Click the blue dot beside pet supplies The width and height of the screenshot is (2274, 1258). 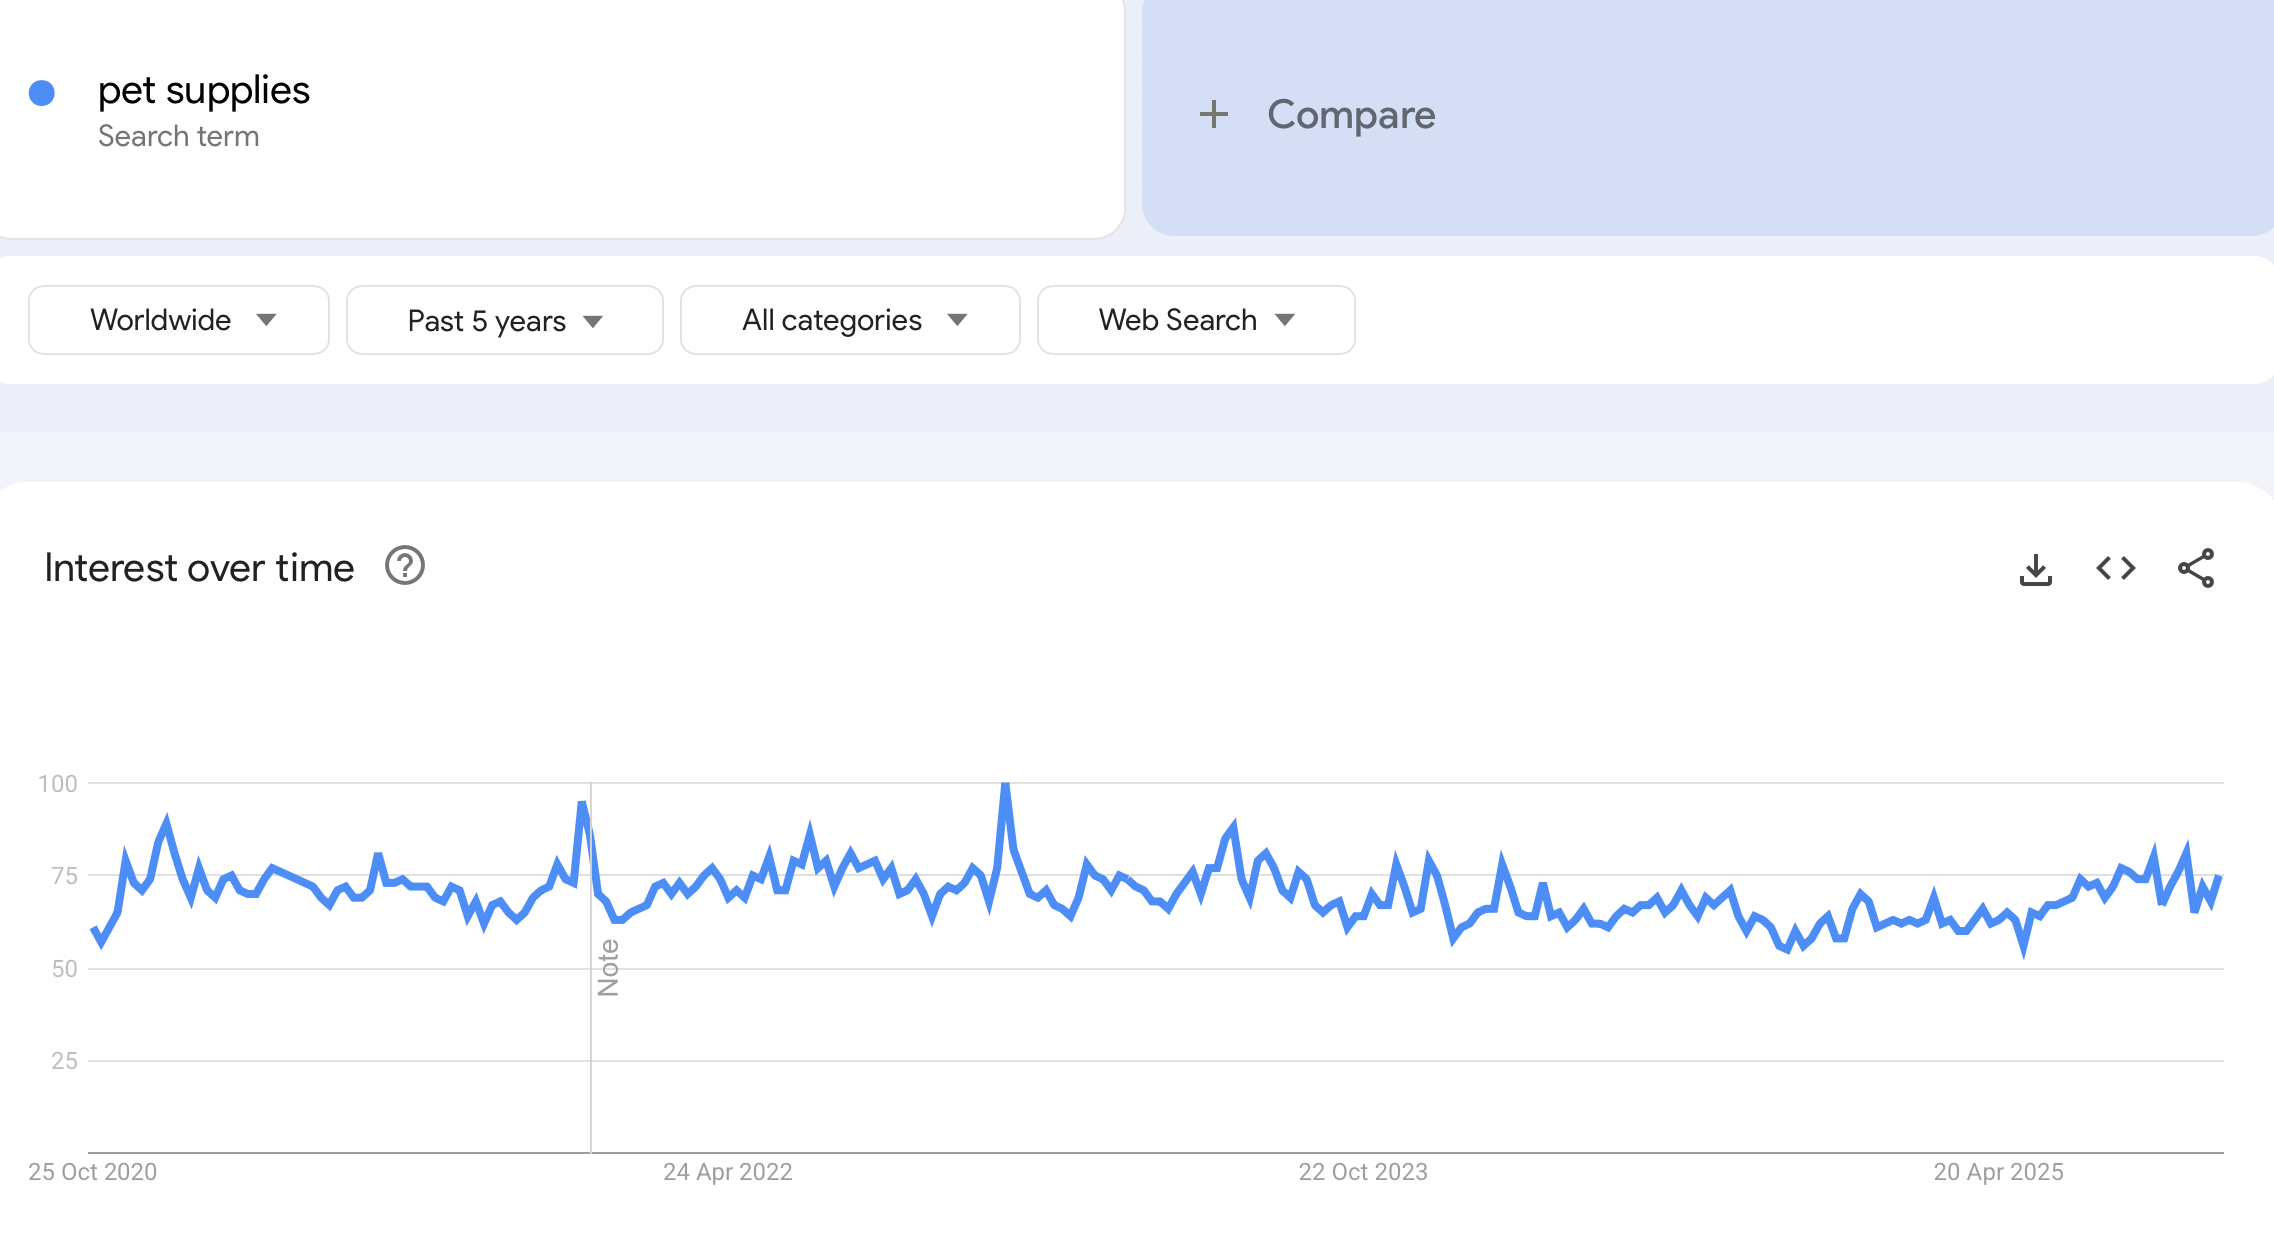coord(42,93)
